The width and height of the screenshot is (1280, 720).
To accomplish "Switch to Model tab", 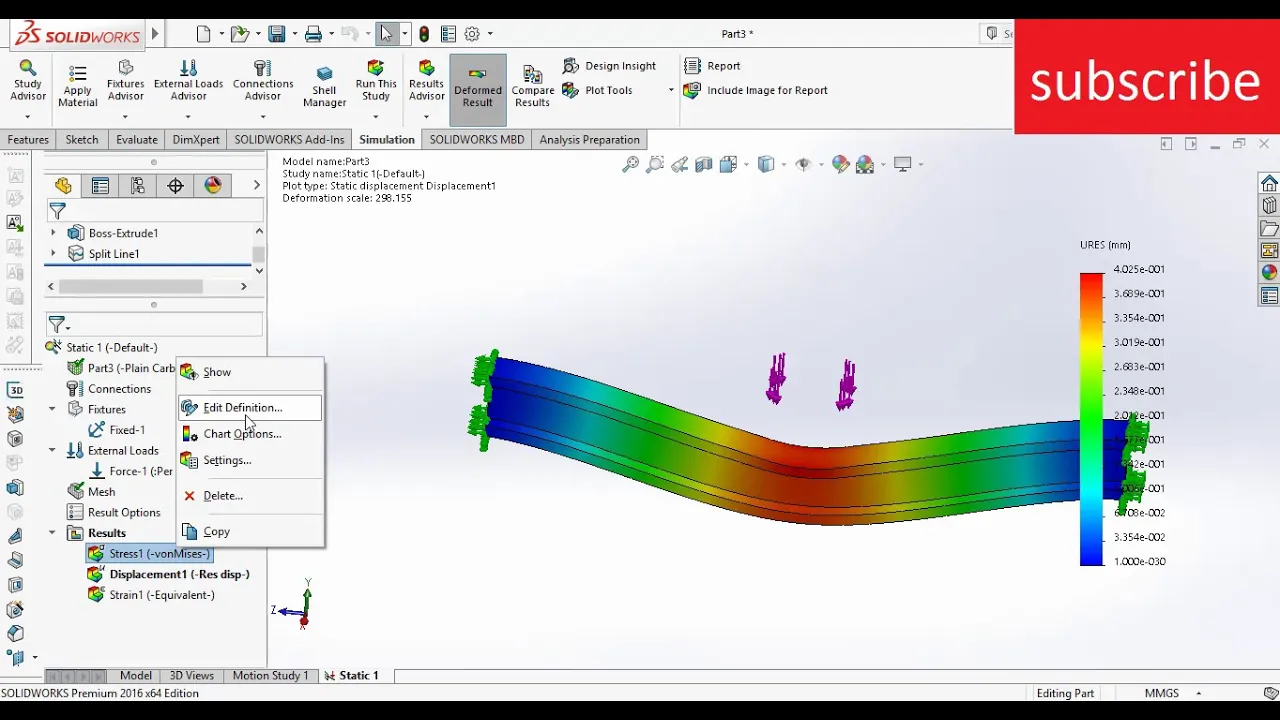I will [136, 676].
